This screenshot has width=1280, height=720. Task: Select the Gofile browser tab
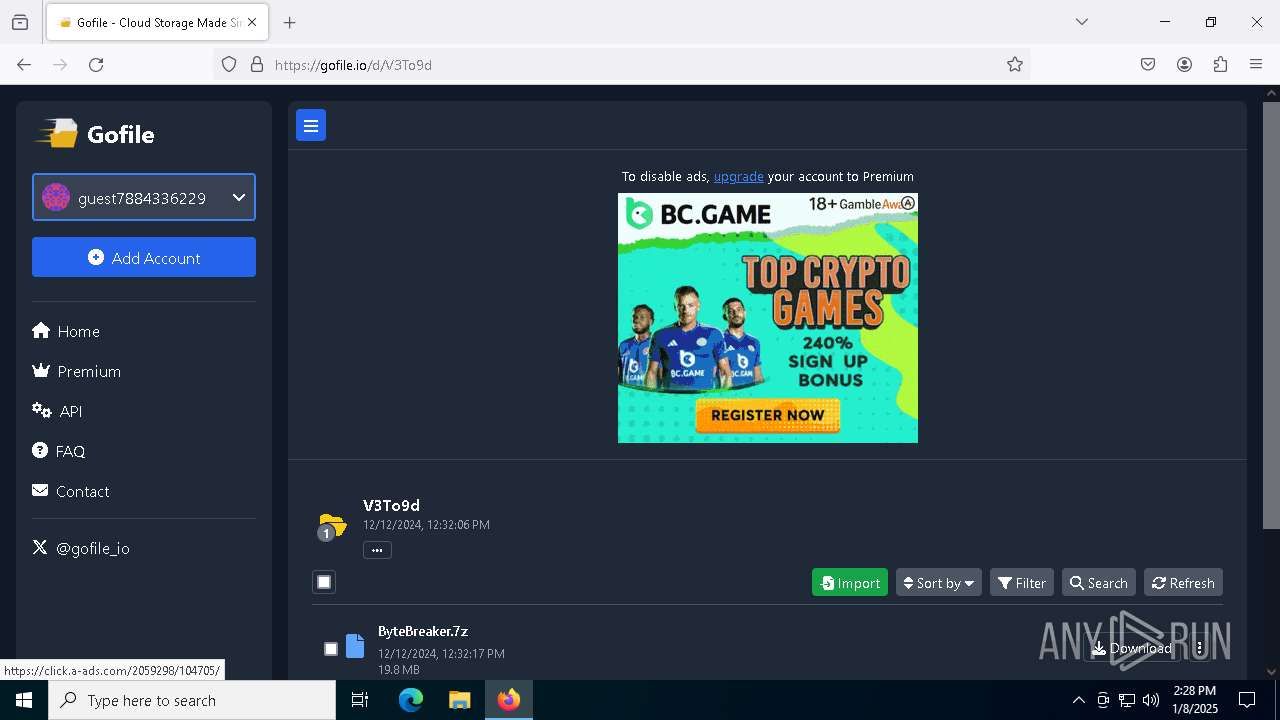[157, 22]
